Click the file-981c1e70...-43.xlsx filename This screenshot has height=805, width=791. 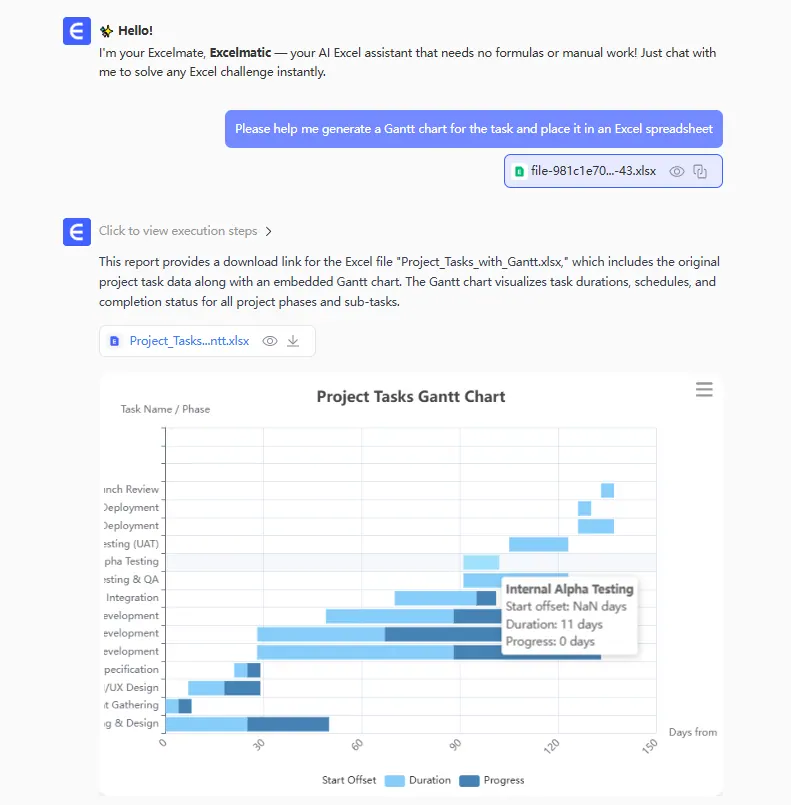(x=593, y=171)
